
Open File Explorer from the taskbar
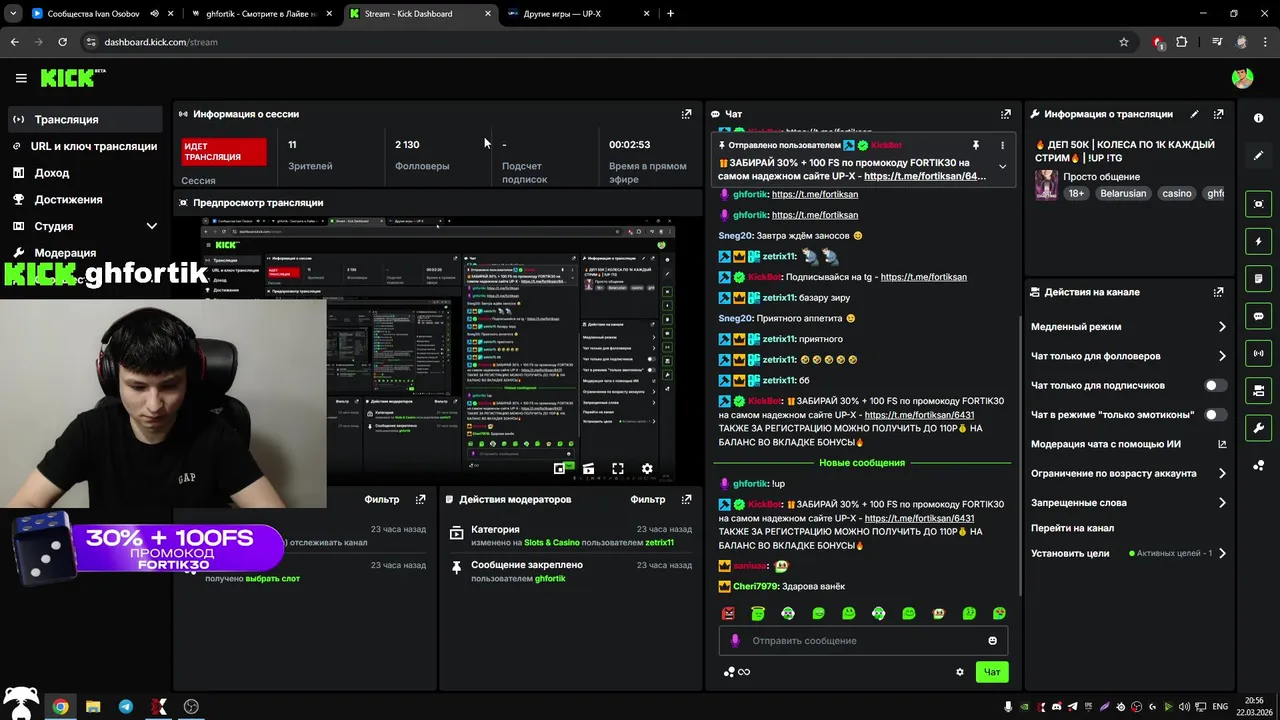[93, 707]
